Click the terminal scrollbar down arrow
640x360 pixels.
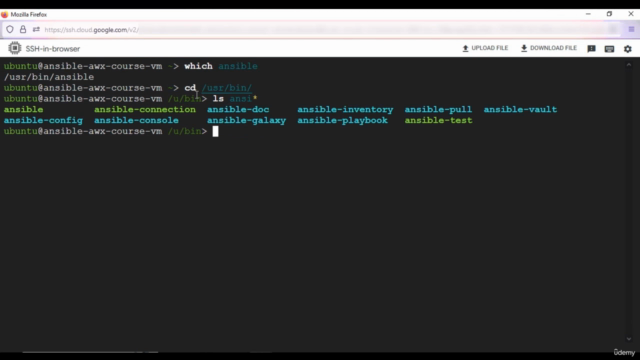(x=629, y=339)
